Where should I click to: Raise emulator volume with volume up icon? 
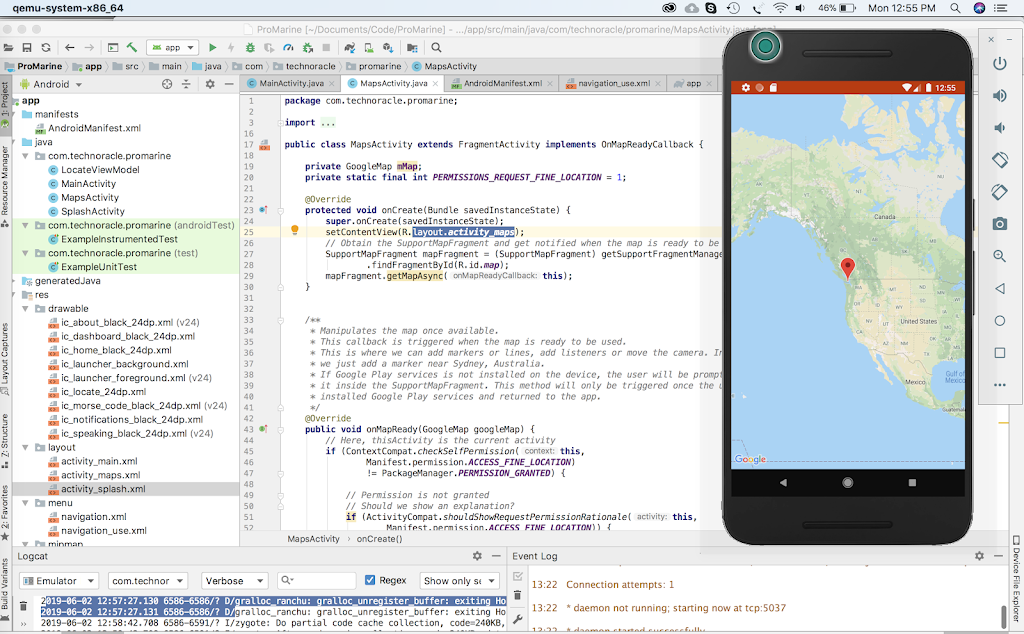pyautogui.click(x=999, y=96)
